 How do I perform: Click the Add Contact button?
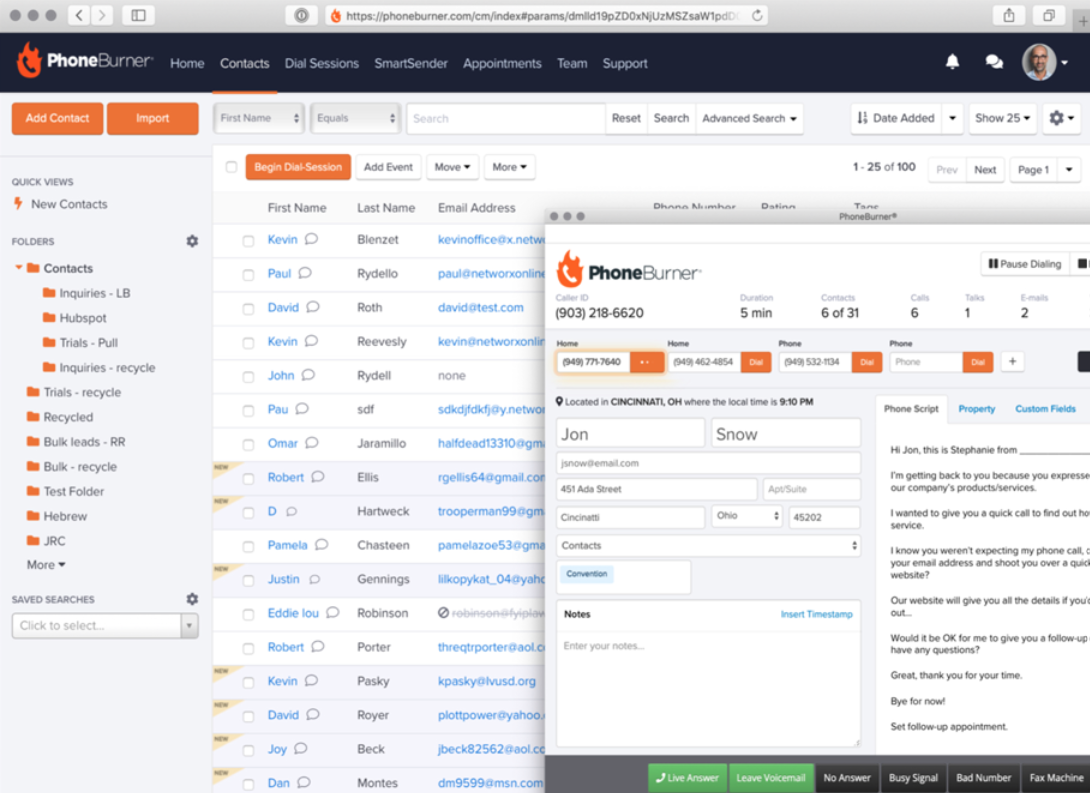[57, 118]
